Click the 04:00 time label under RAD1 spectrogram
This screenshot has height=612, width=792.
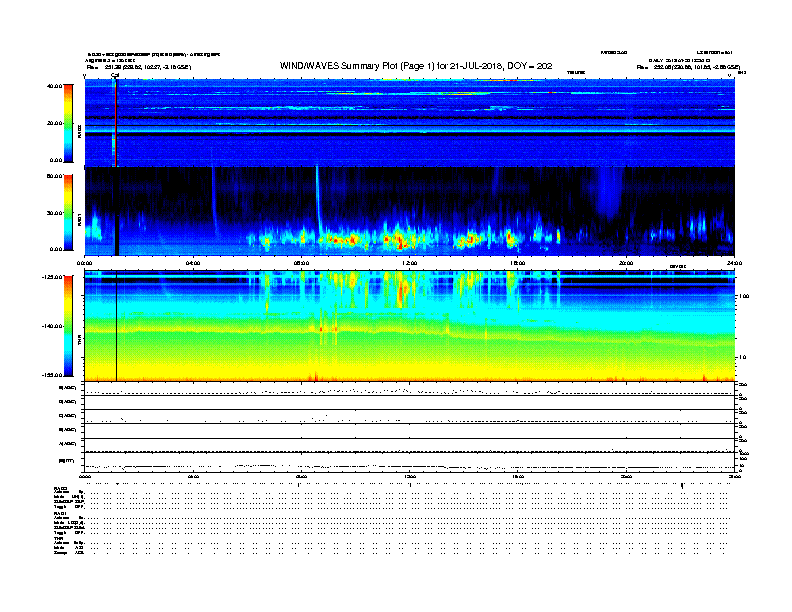(193, 263)
